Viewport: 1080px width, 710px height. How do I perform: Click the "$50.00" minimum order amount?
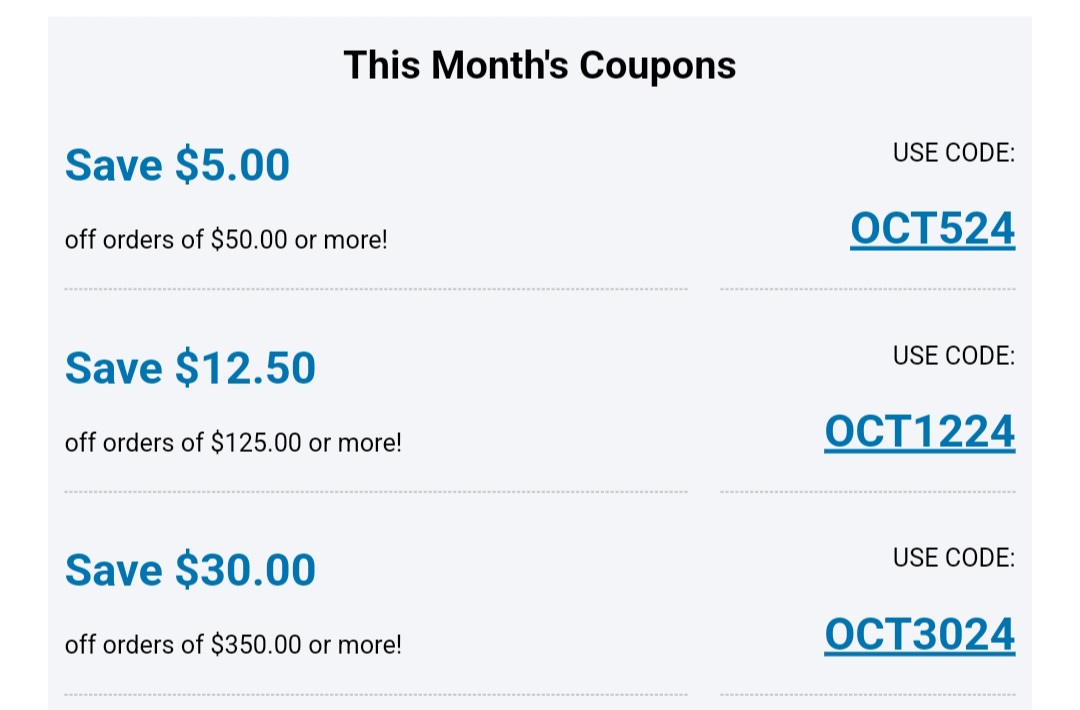point(249,240)
